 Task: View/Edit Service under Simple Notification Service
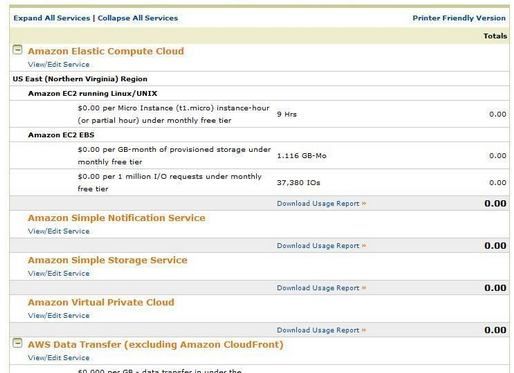point(59,231)
